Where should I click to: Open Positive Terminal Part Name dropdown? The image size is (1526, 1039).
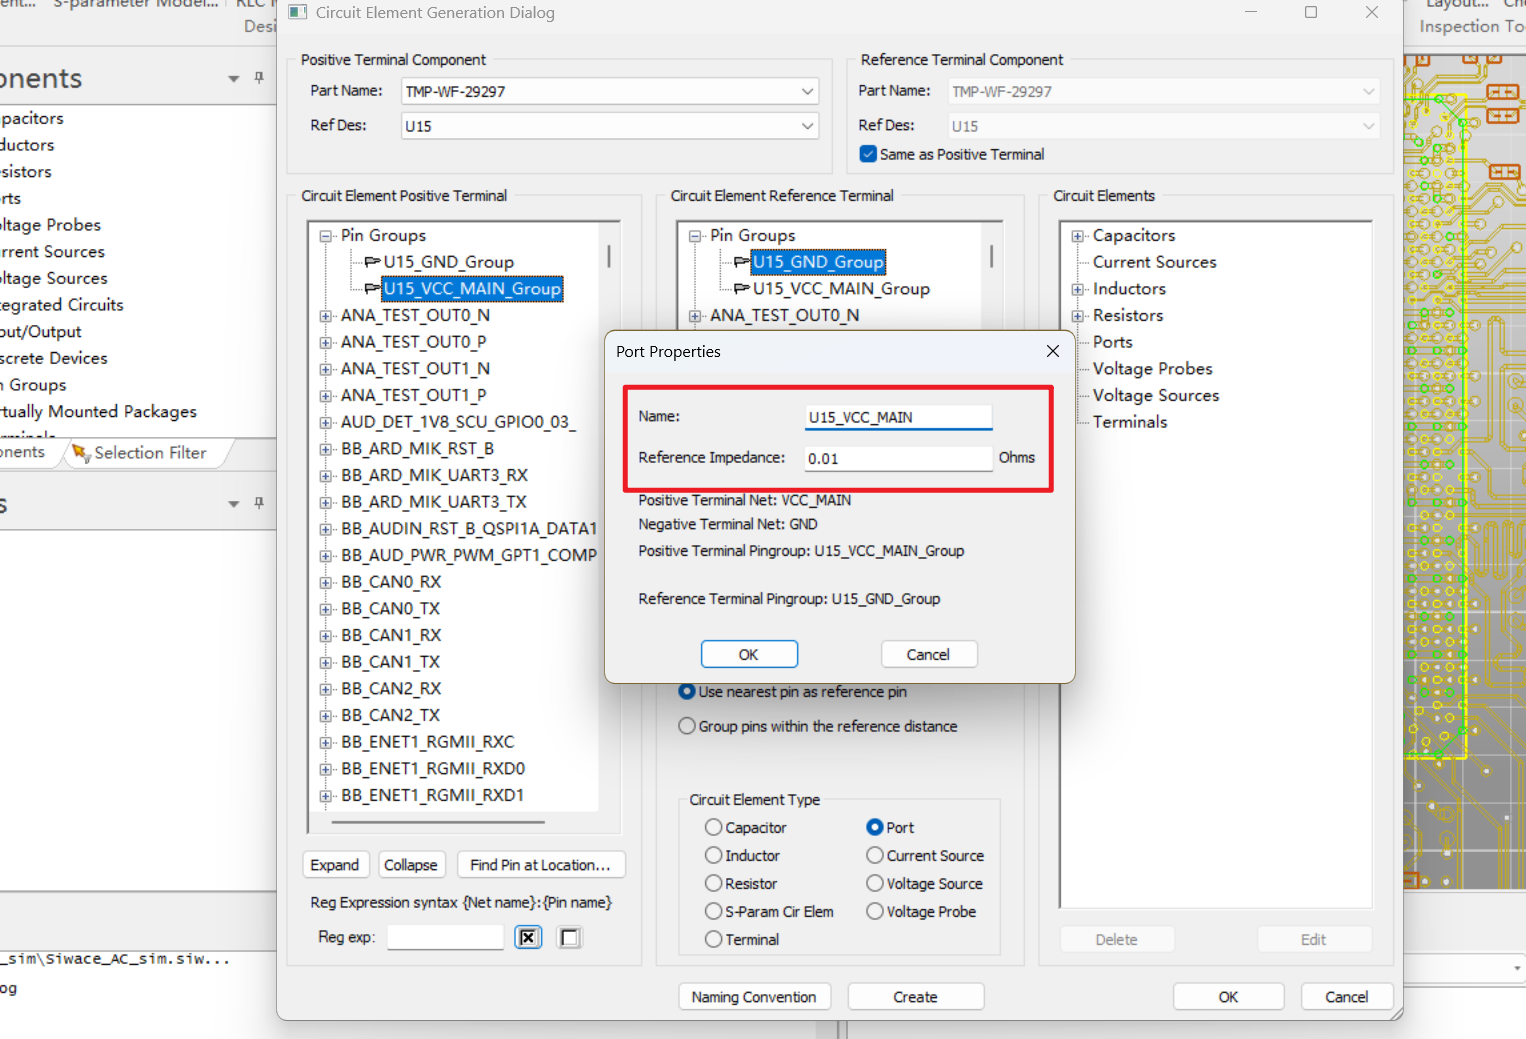coord(807,91)
